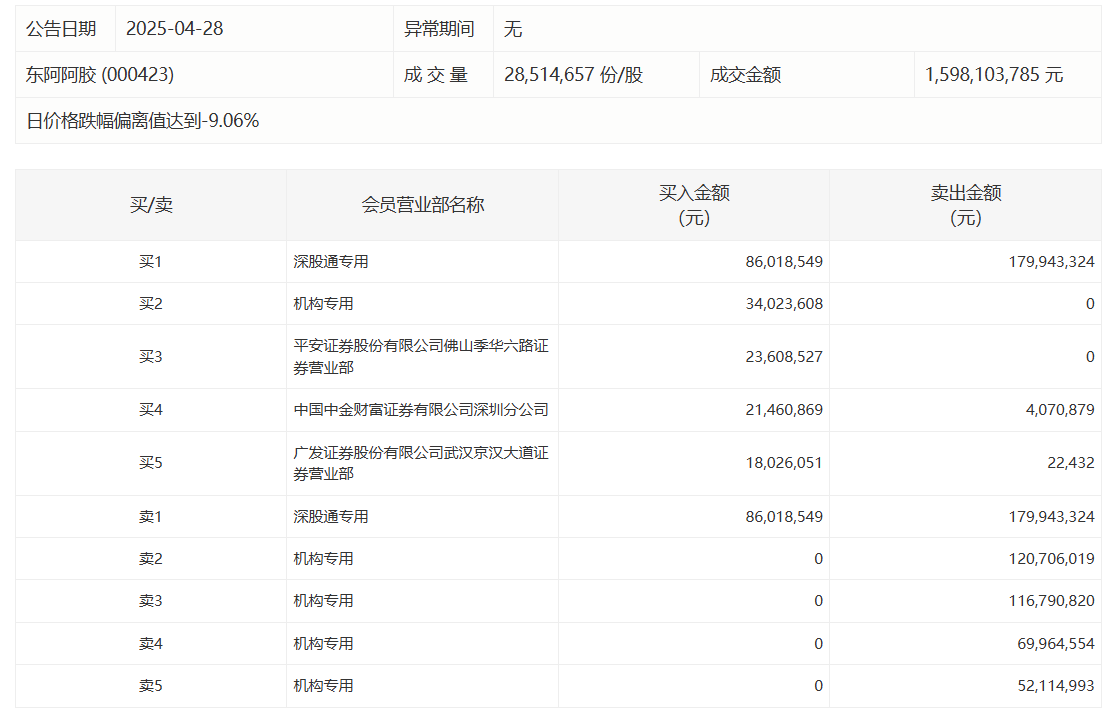
Task: Select sell amount 69,964,554
Action: point(1056,643)
